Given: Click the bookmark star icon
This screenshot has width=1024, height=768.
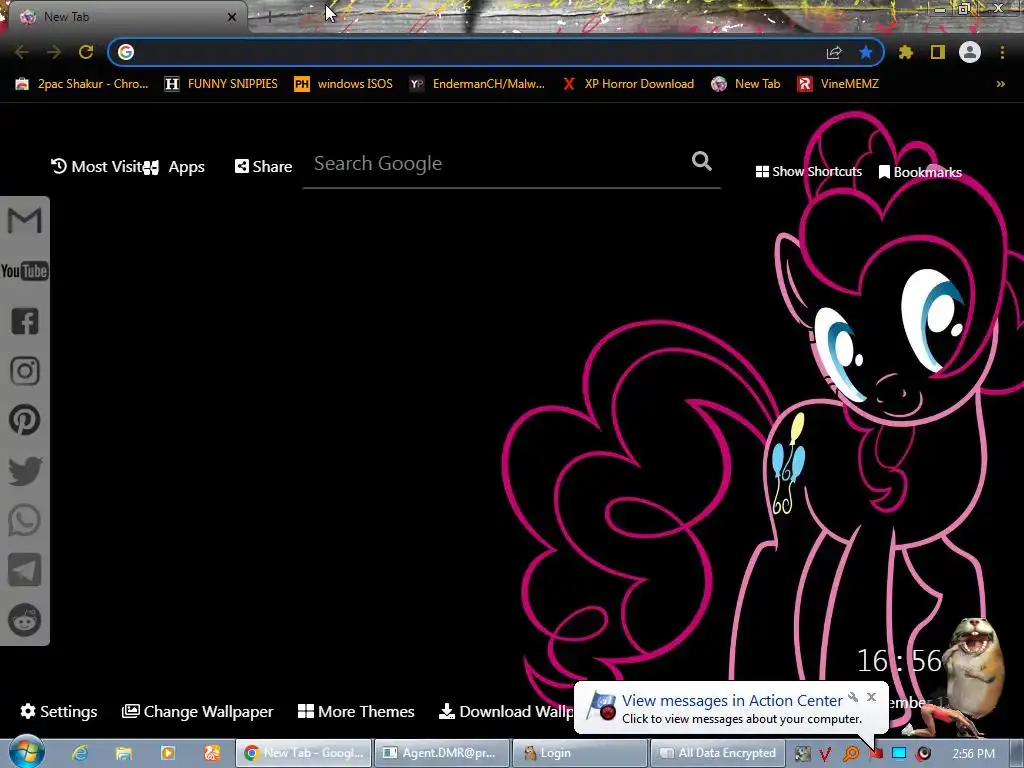Looking at the screenshot, I should click(866, 52).
